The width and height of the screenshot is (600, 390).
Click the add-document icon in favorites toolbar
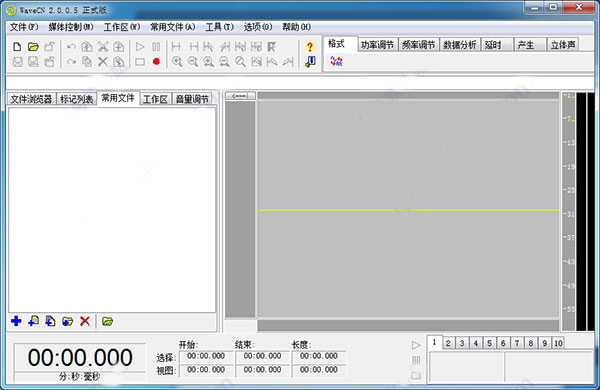click(x=50, y=321)
